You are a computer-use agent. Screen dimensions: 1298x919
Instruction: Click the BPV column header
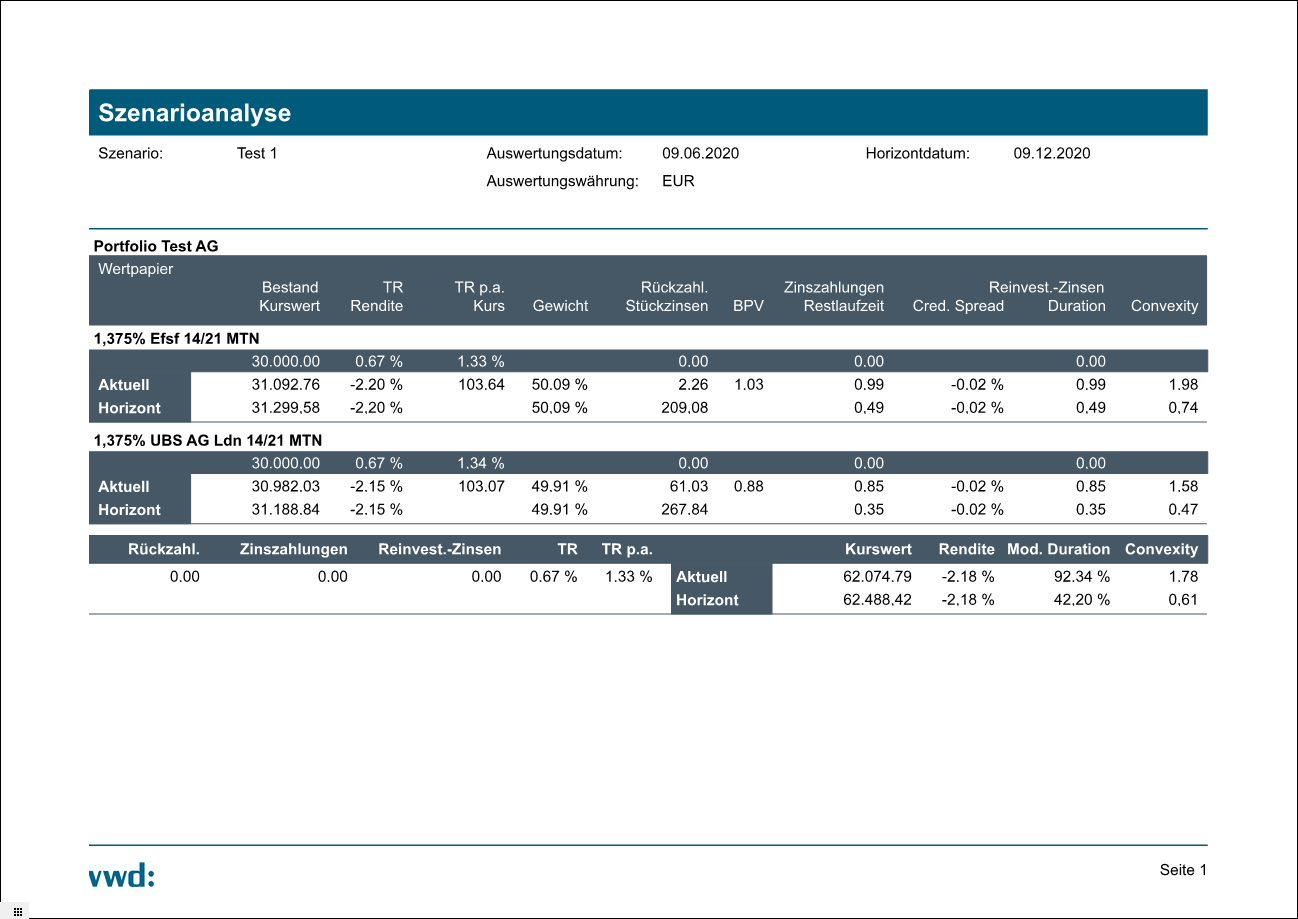tap(748, 306)
